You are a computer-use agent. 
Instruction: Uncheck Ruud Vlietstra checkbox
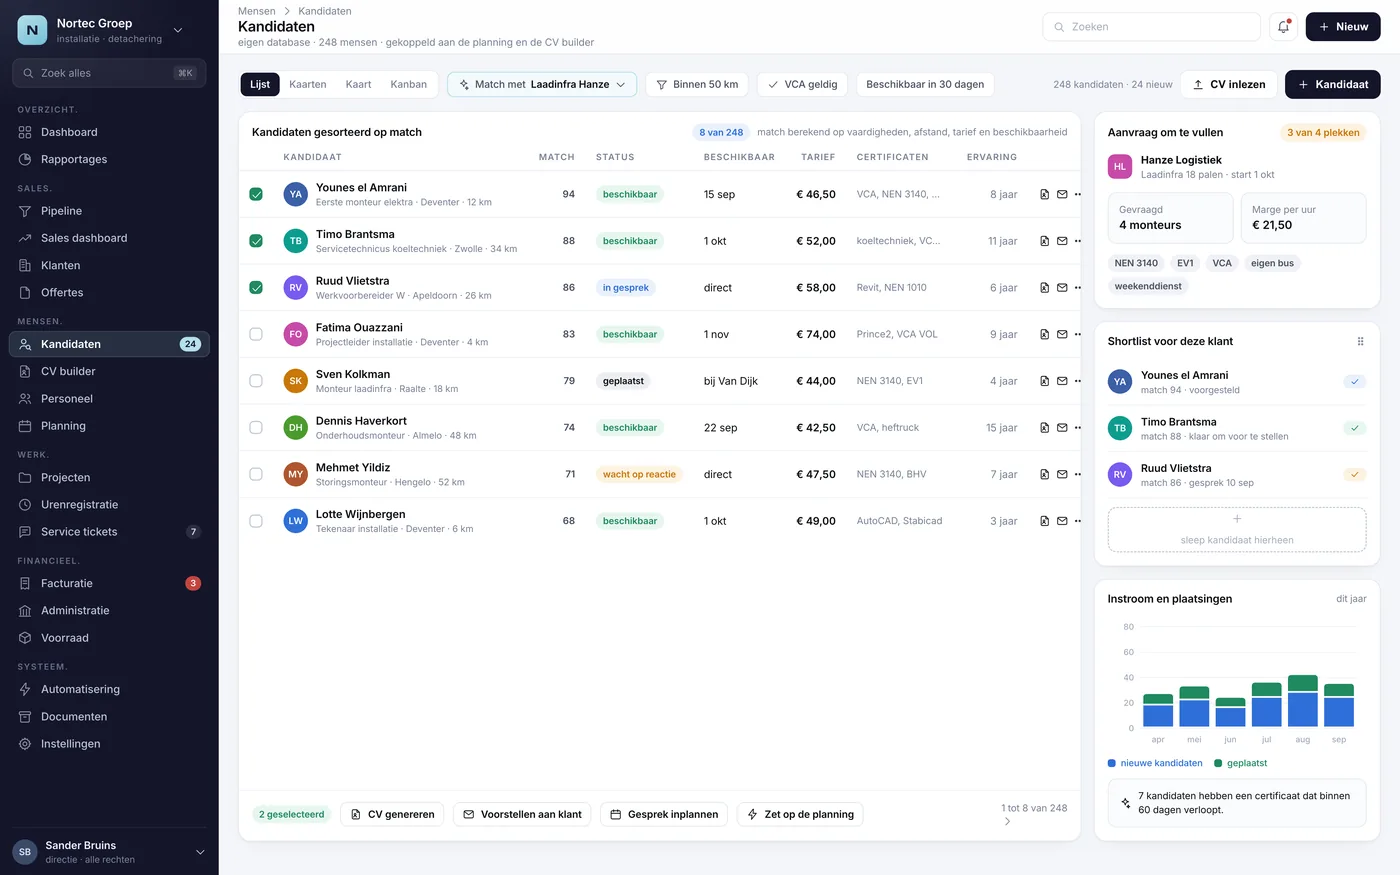(x=256, y=288)
